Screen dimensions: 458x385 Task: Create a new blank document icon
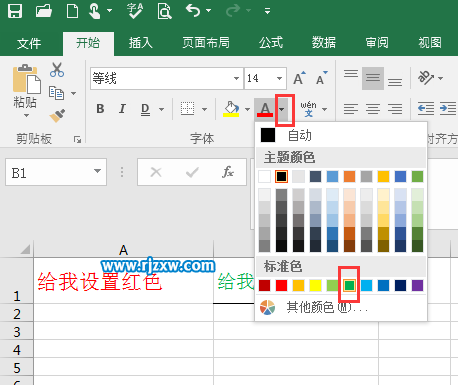[72, 11]
